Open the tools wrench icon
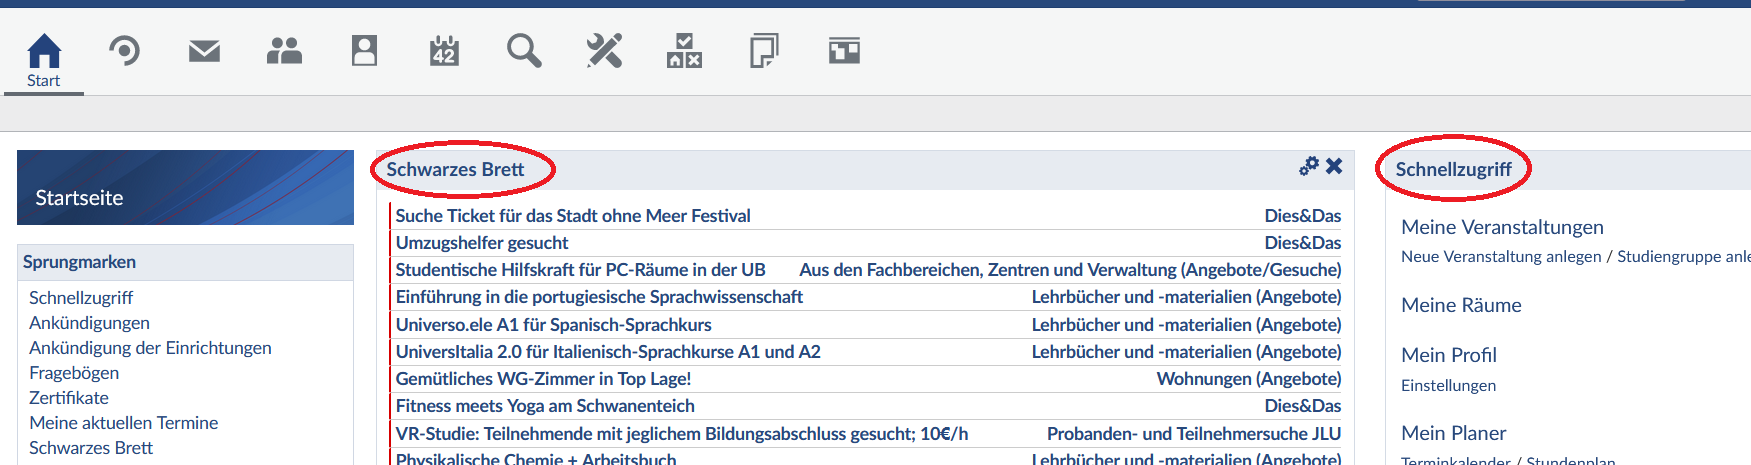This screenshot has width=1751, height=465. pos(604,51)
